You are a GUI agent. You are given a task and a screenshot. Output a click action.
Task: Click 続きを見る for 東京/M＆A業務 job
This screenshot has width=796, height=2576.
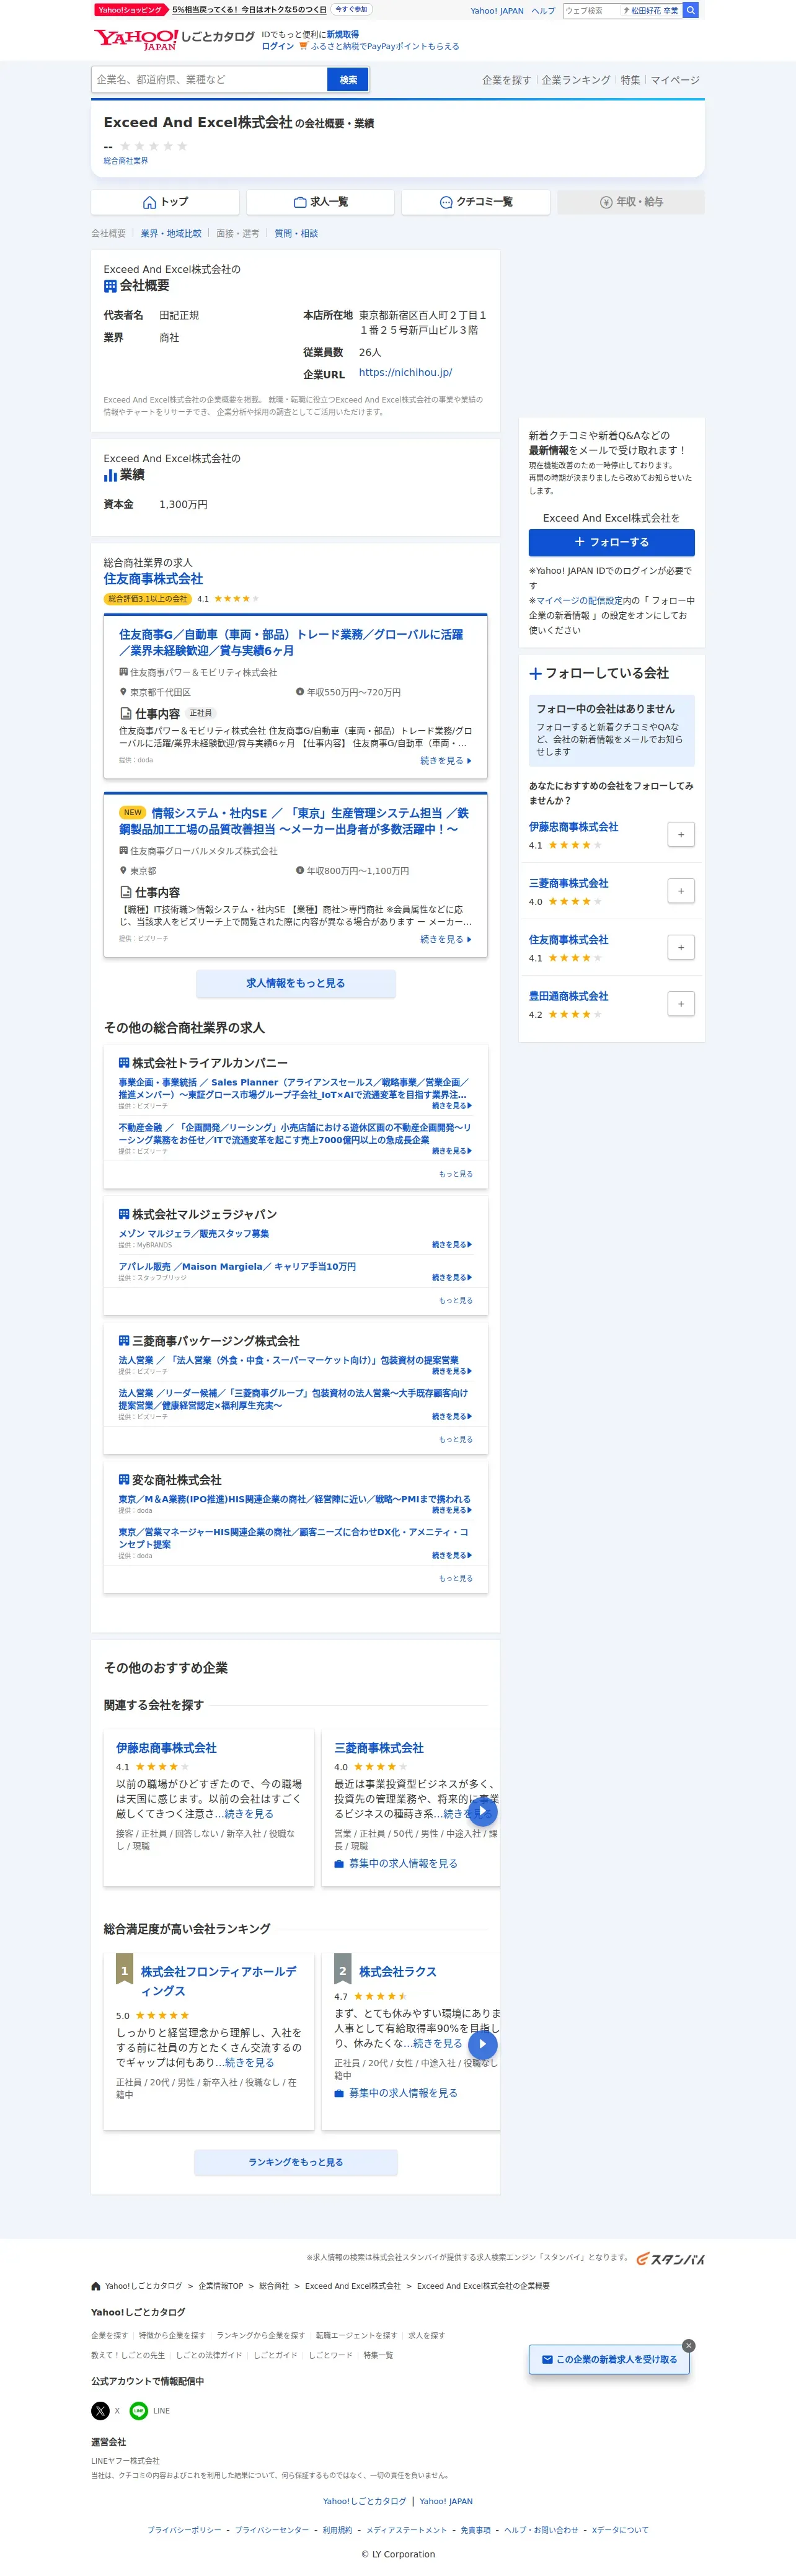click(x=452, y=1510)
